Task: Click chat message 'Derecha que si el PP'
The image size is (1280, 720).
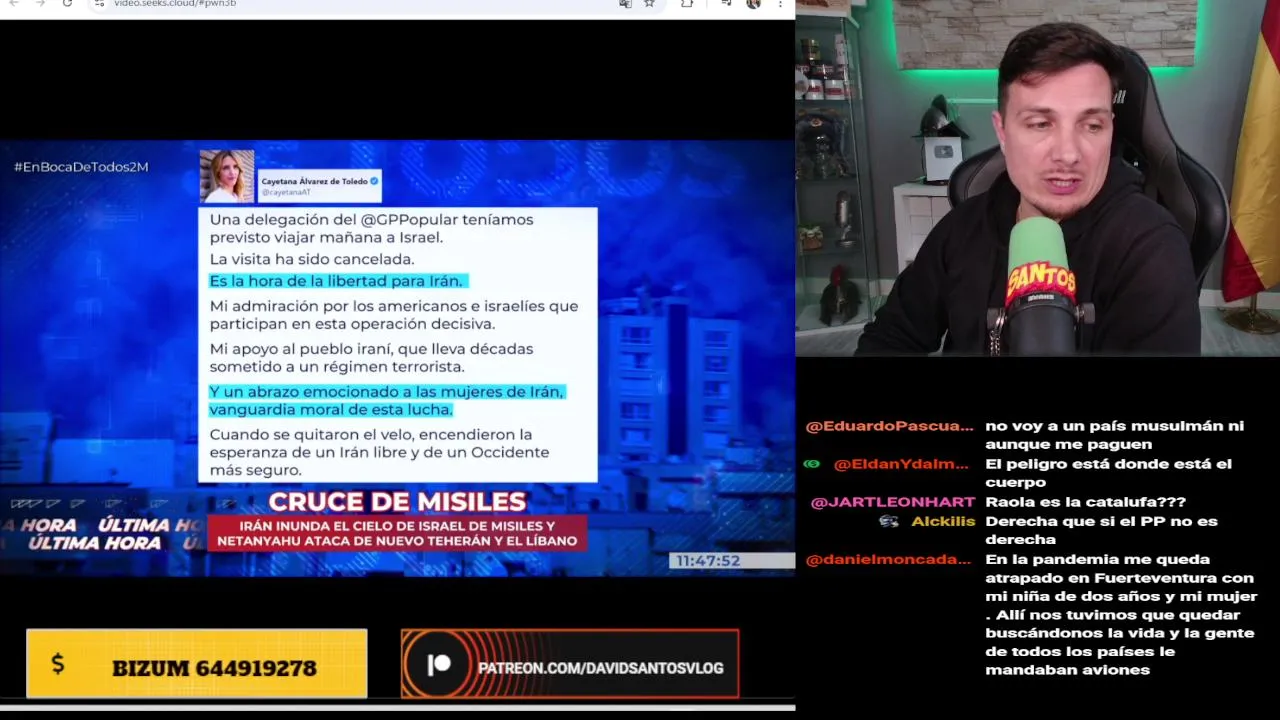Action: tap(1101, 530)
